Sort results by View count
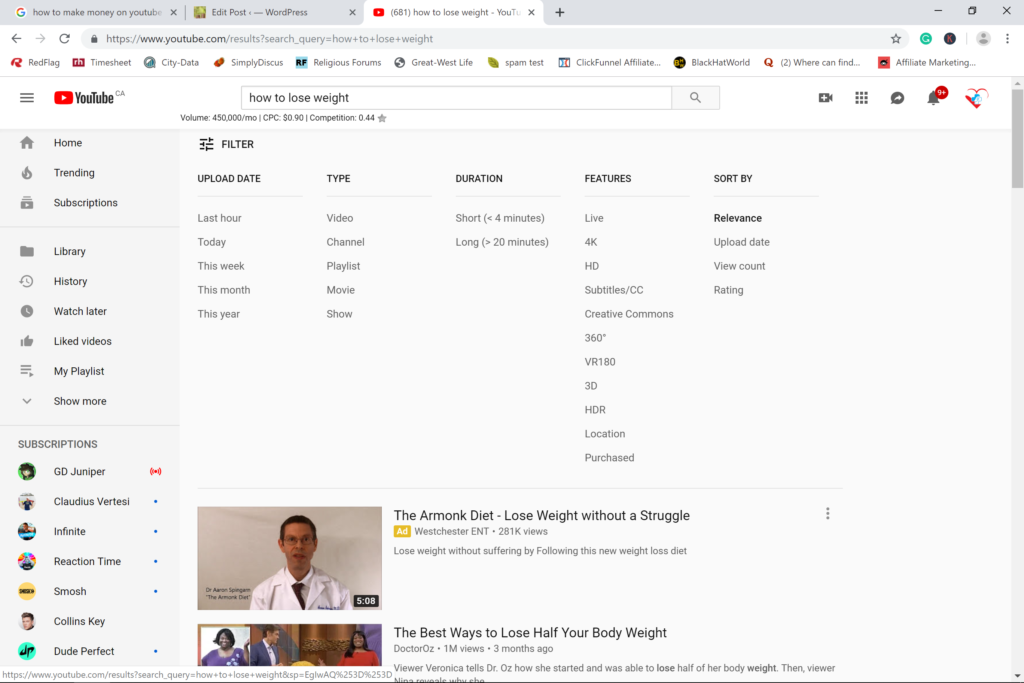 [739, 266]
